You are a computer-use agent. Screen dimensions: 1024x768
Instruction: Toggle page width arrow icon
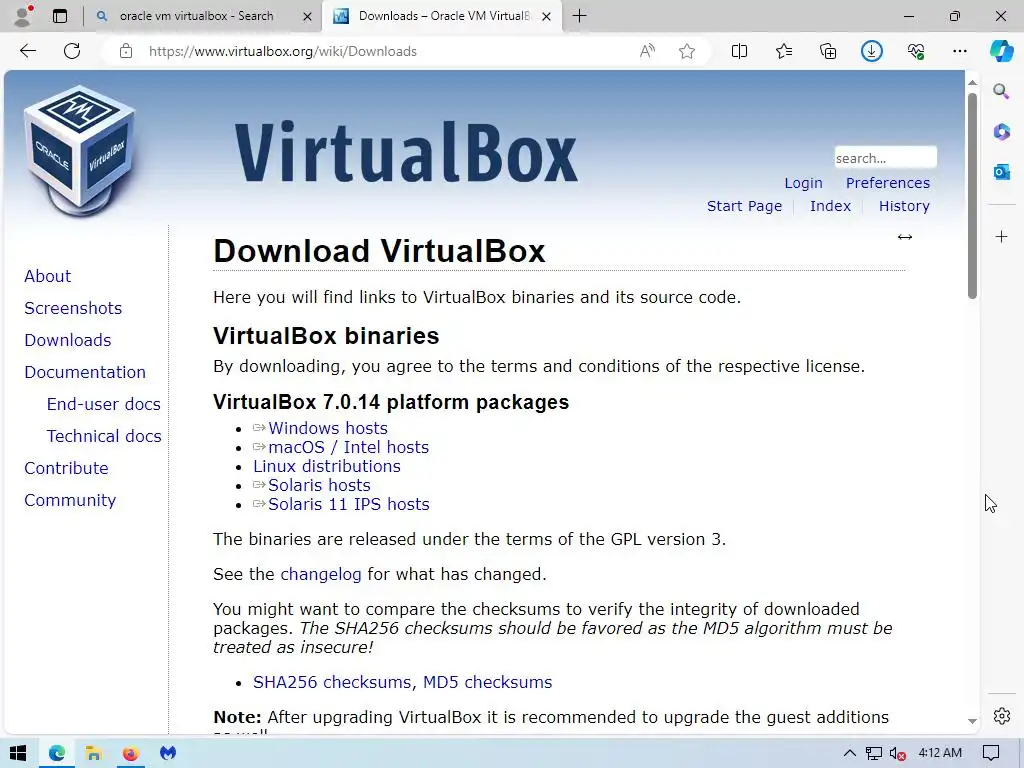(x=904, y=237)
